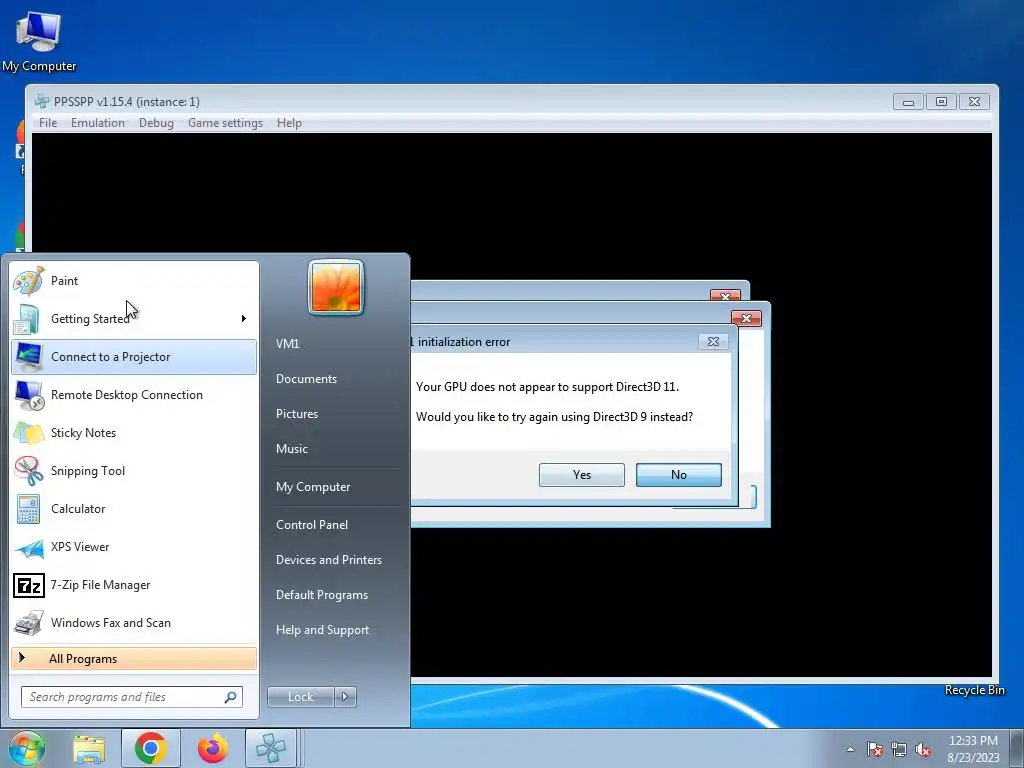Open Paint from the Start menu
1024x768 pixels.
[x=134, y=281]
